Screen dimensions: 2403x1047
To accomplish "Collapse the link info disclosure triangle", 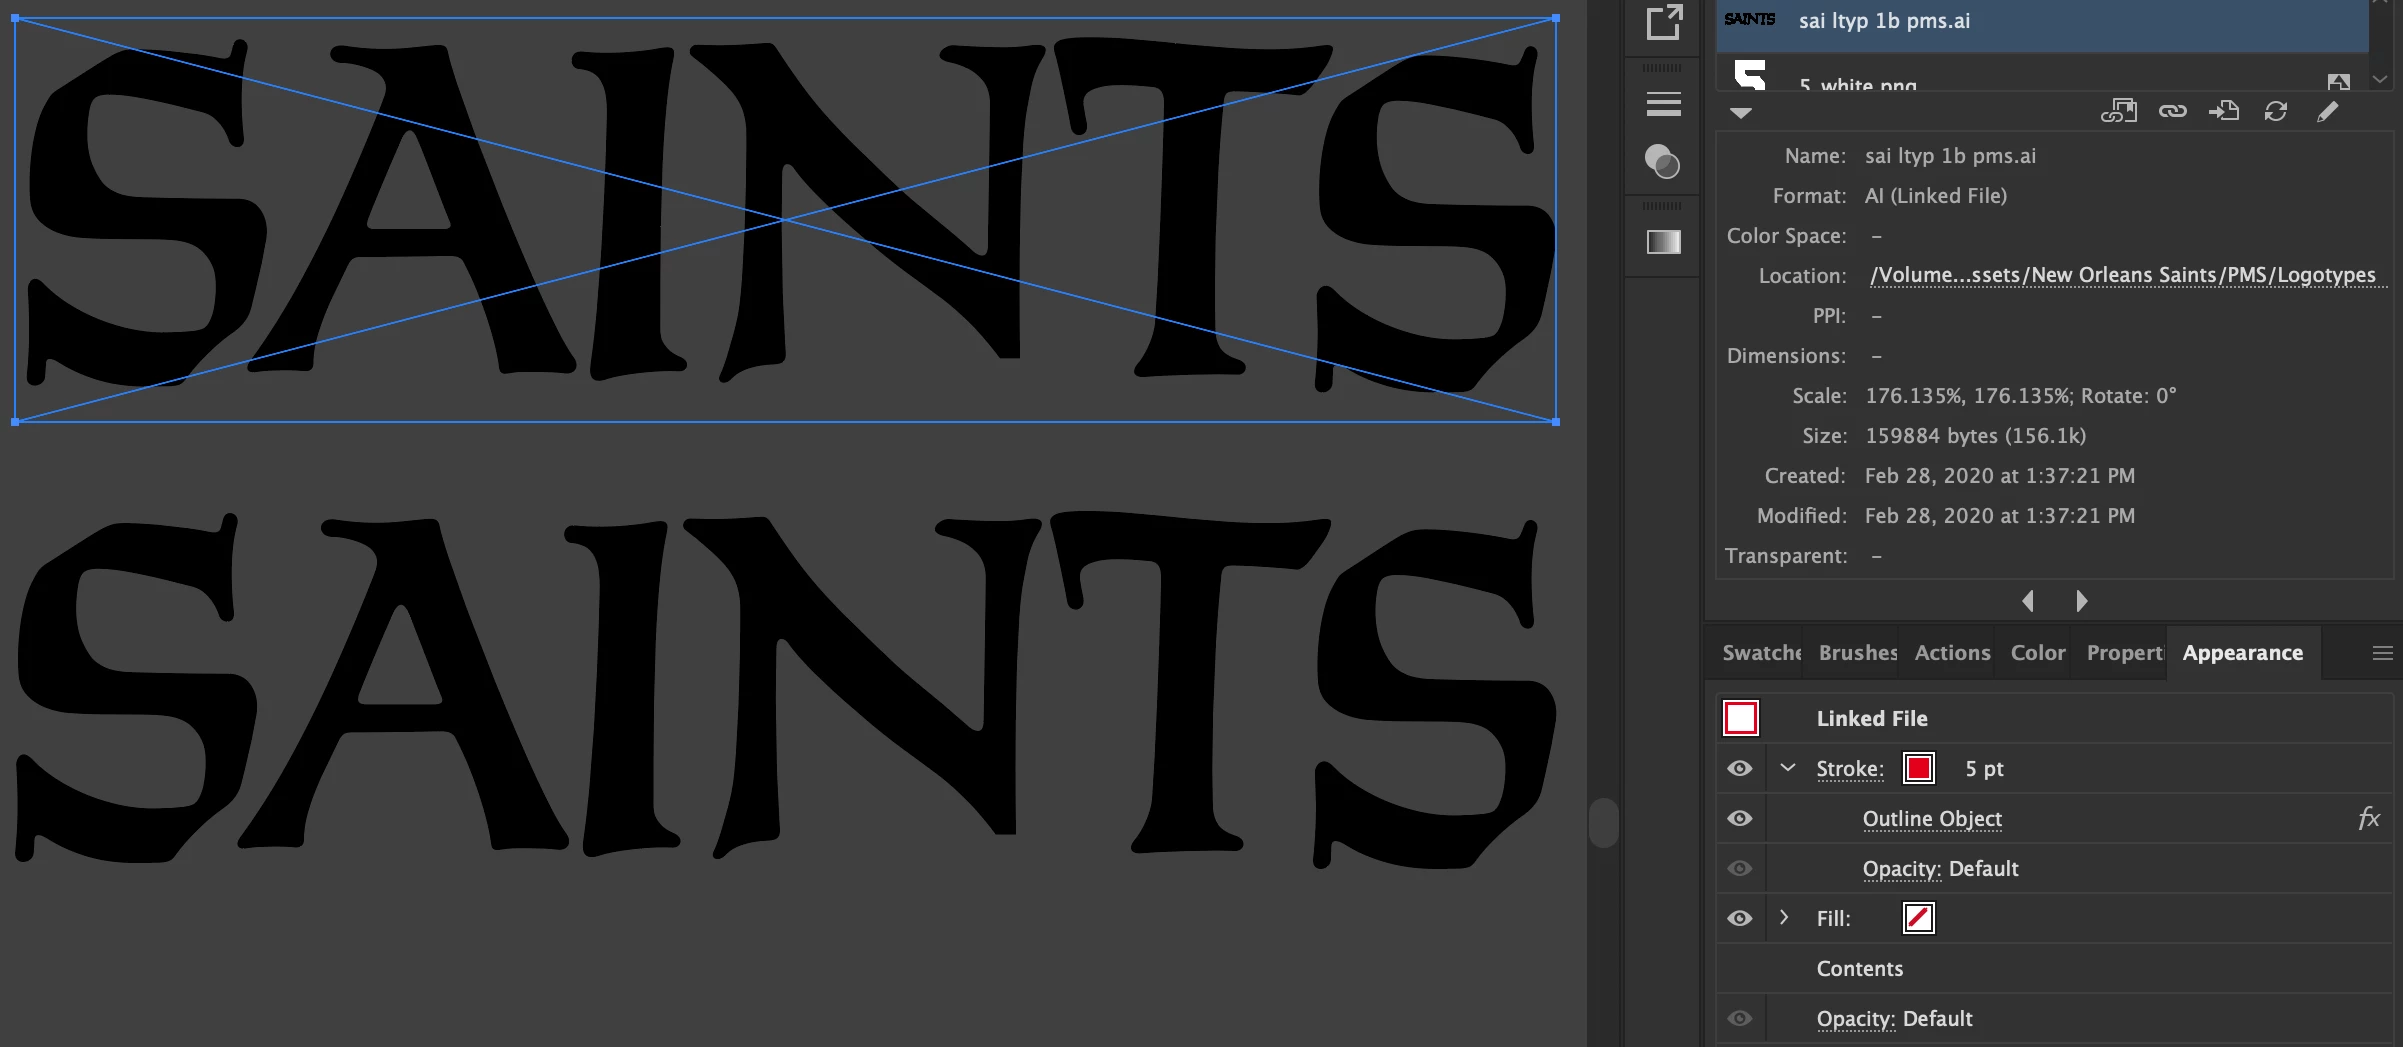I will point(1741,113).
